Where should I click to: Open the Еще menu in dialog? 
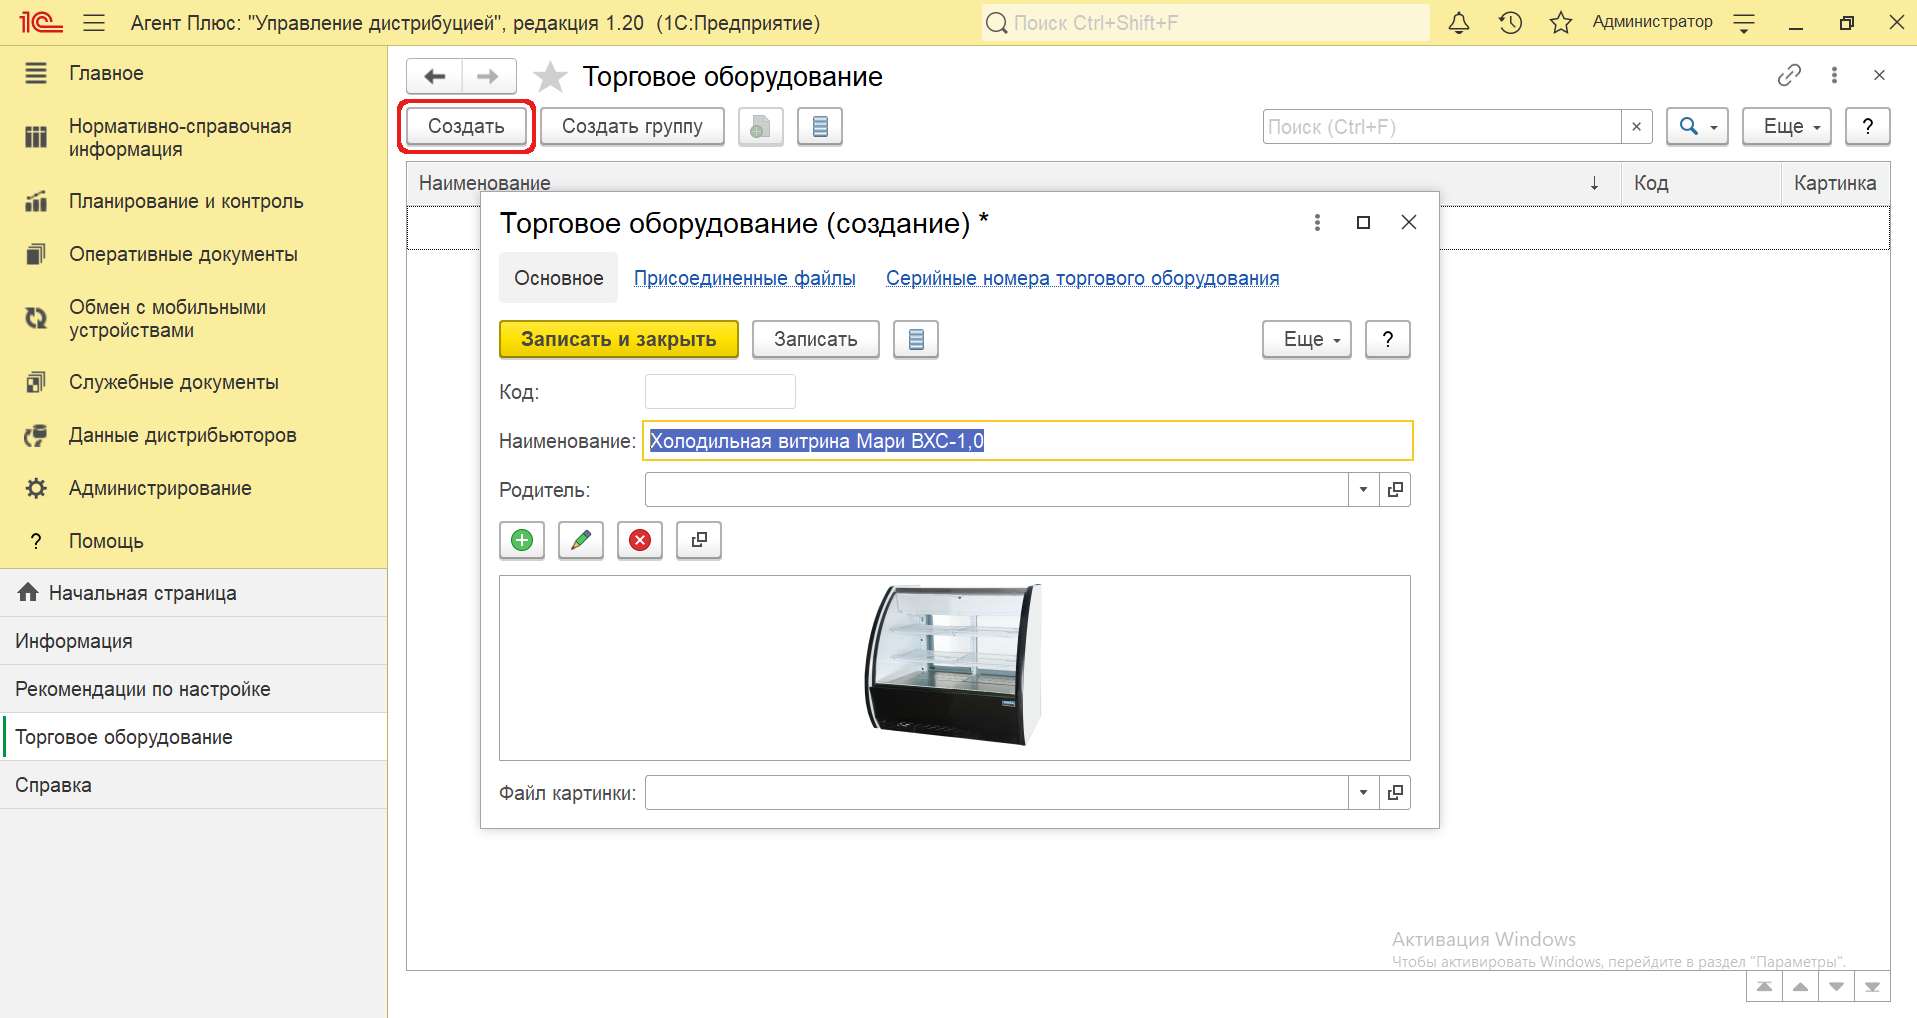pyautogui.click(x=1306, y=340)
